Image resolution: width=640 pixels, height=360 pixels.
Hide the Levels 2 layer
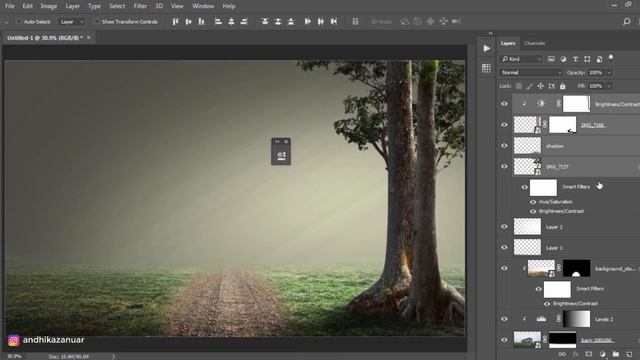(x=504, y=319)
